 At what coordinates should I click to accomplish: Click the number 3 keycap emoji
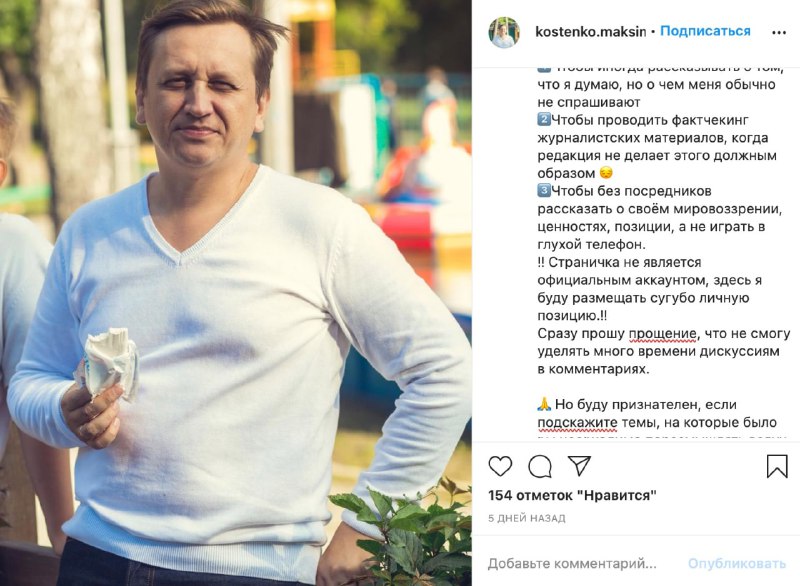(543, 191)
